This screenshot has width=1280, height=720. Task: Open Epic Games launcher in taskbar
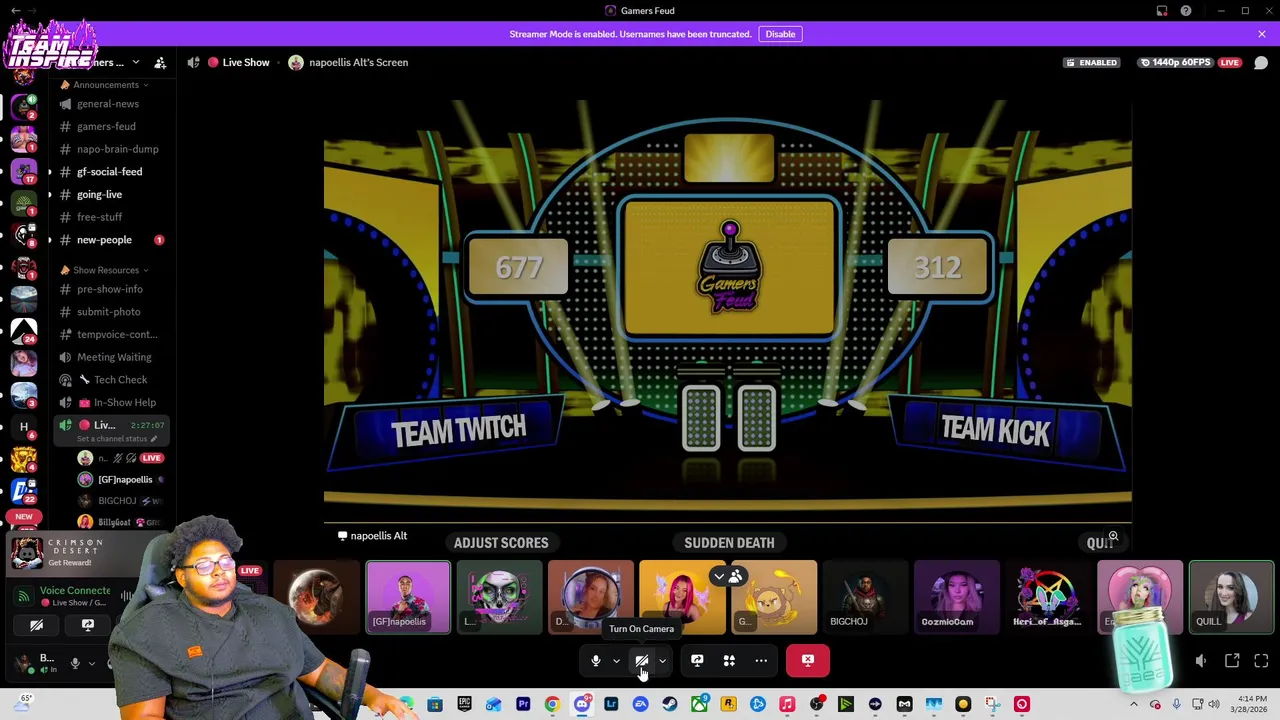pos(464,705)
